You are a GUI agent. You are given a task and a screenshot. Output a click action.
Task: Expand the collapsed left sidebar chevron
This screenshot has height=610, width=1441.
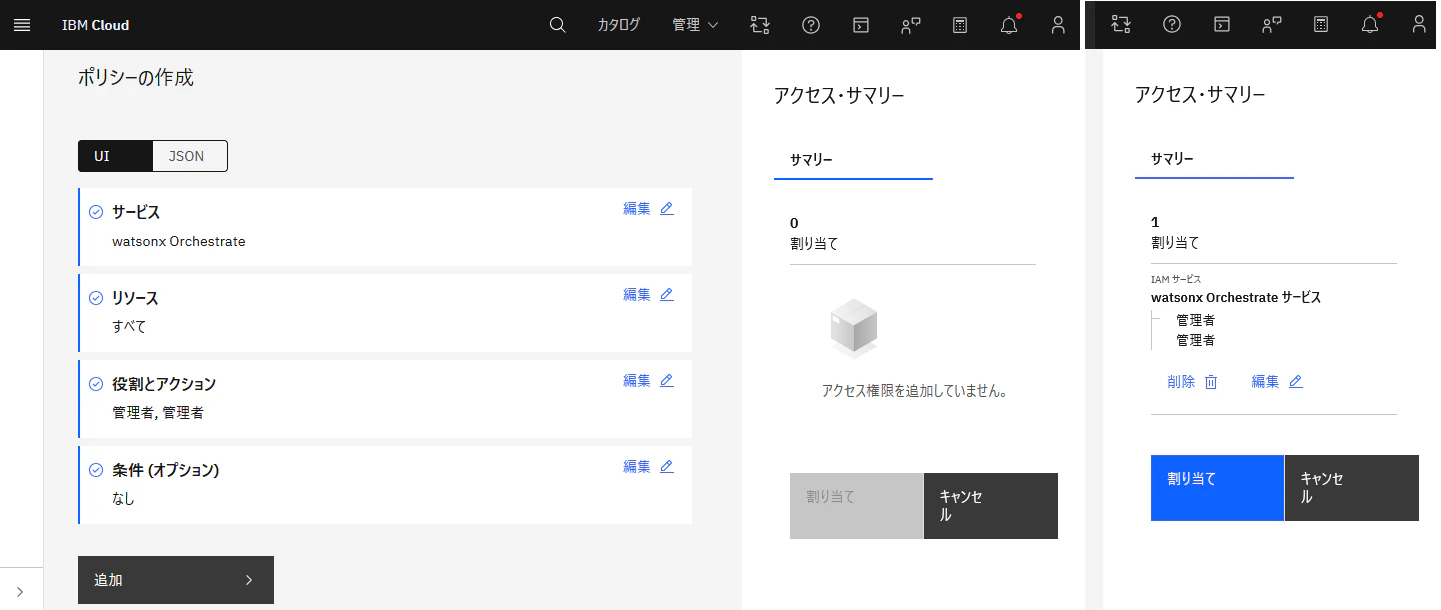20,591
